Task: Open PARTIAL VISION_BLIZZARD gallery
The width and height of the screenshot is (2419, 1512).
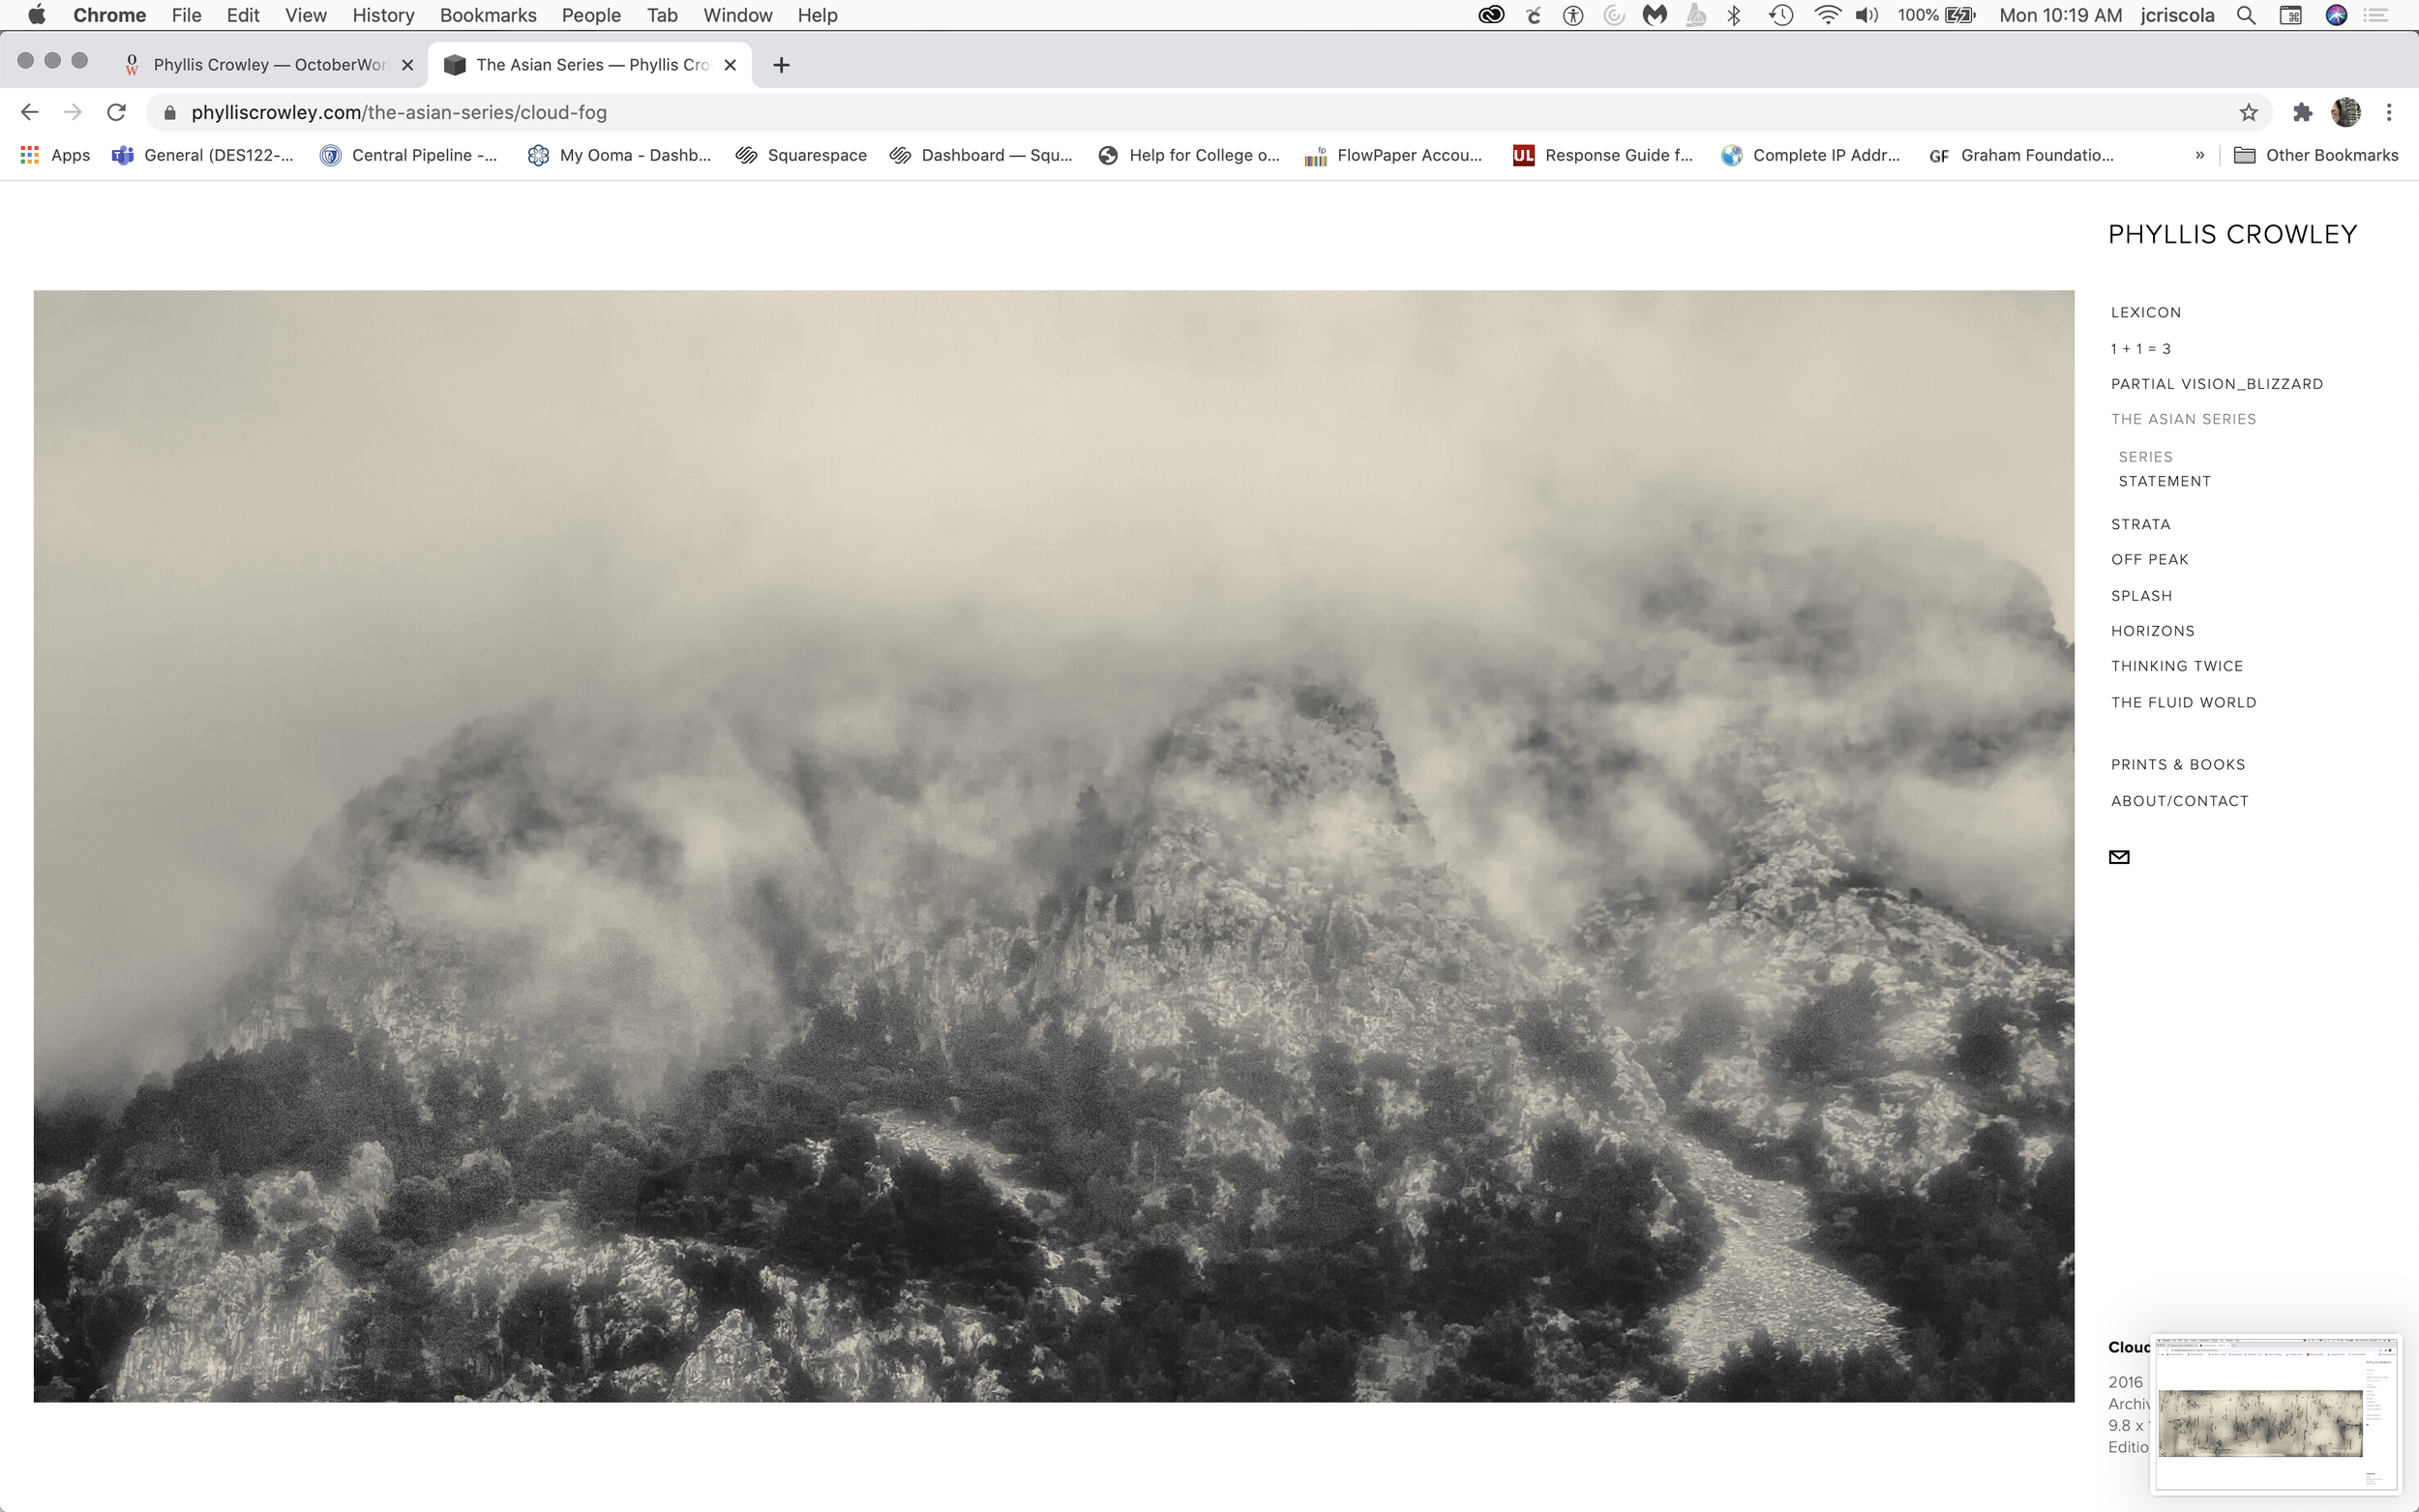Action: (x=2217, y=384)
